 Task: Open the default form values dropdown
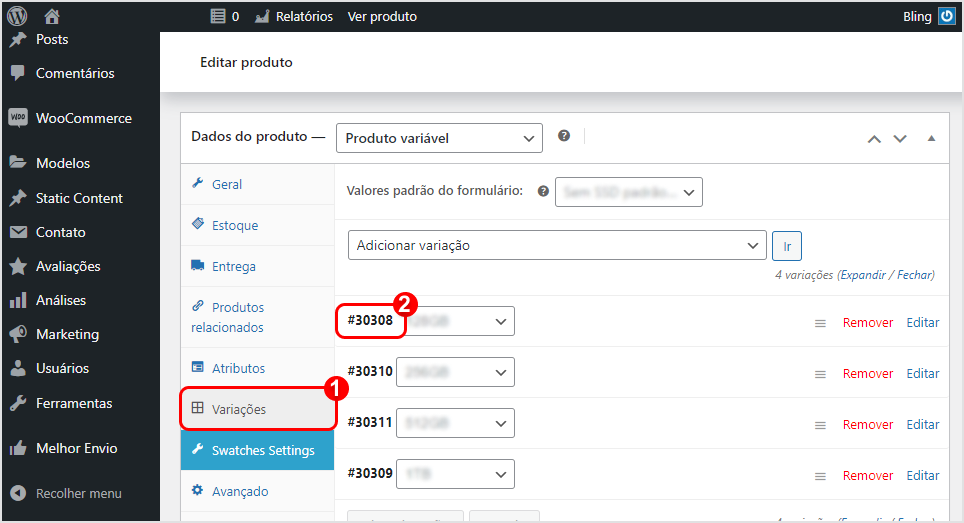click(x=628, y=192)
